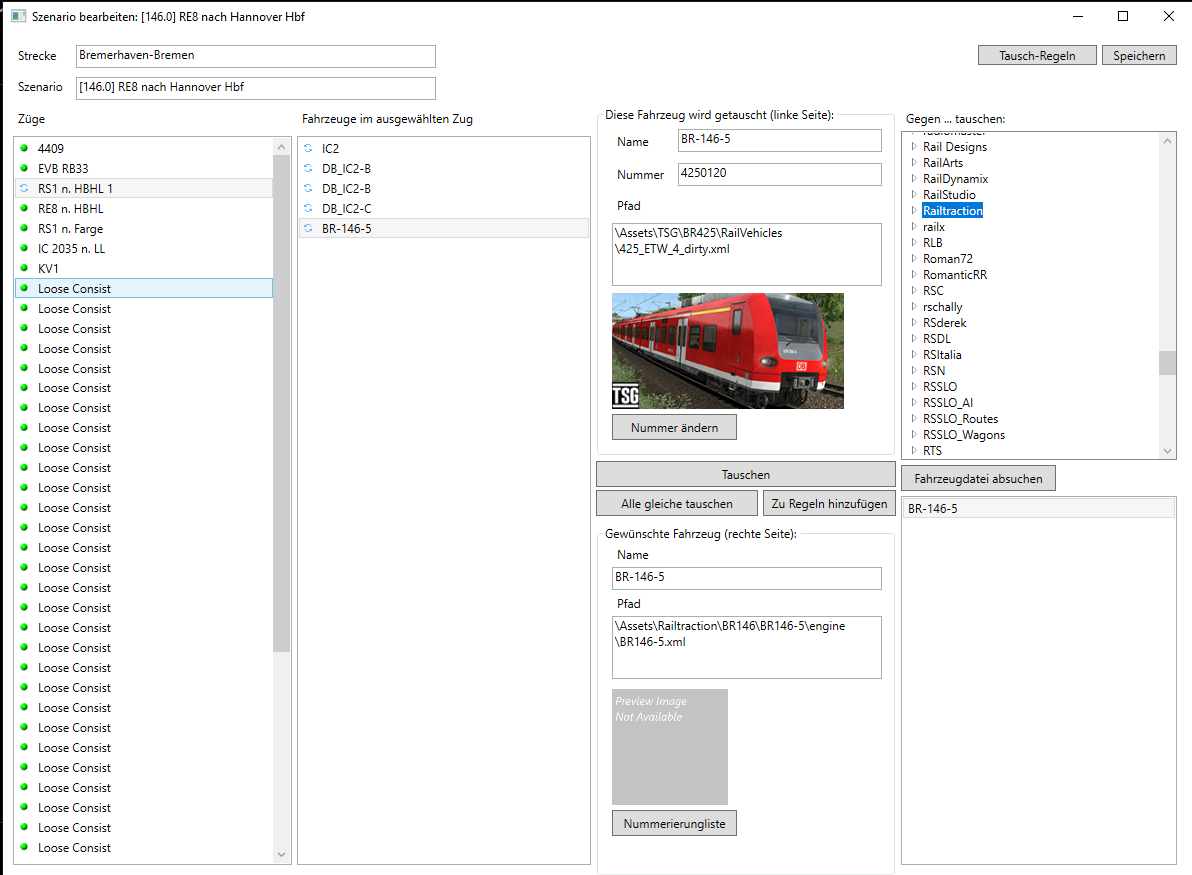
Task: Open Tausch-Regeln
Action: click(1037, 55)
